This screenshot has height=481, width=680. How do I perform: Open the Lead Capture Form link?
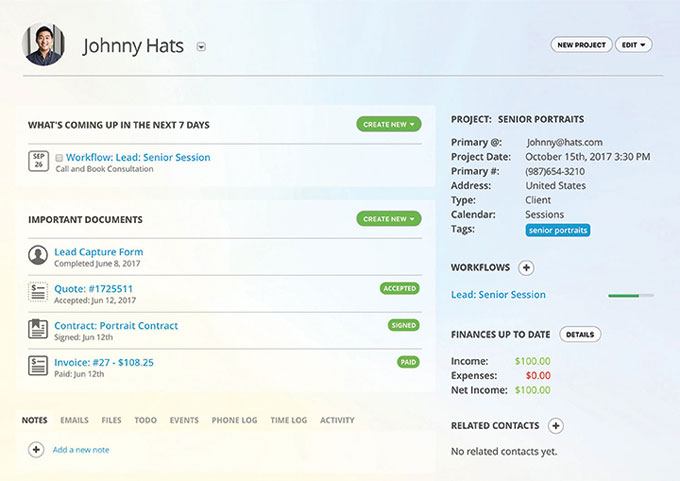[x=98, y=252]
